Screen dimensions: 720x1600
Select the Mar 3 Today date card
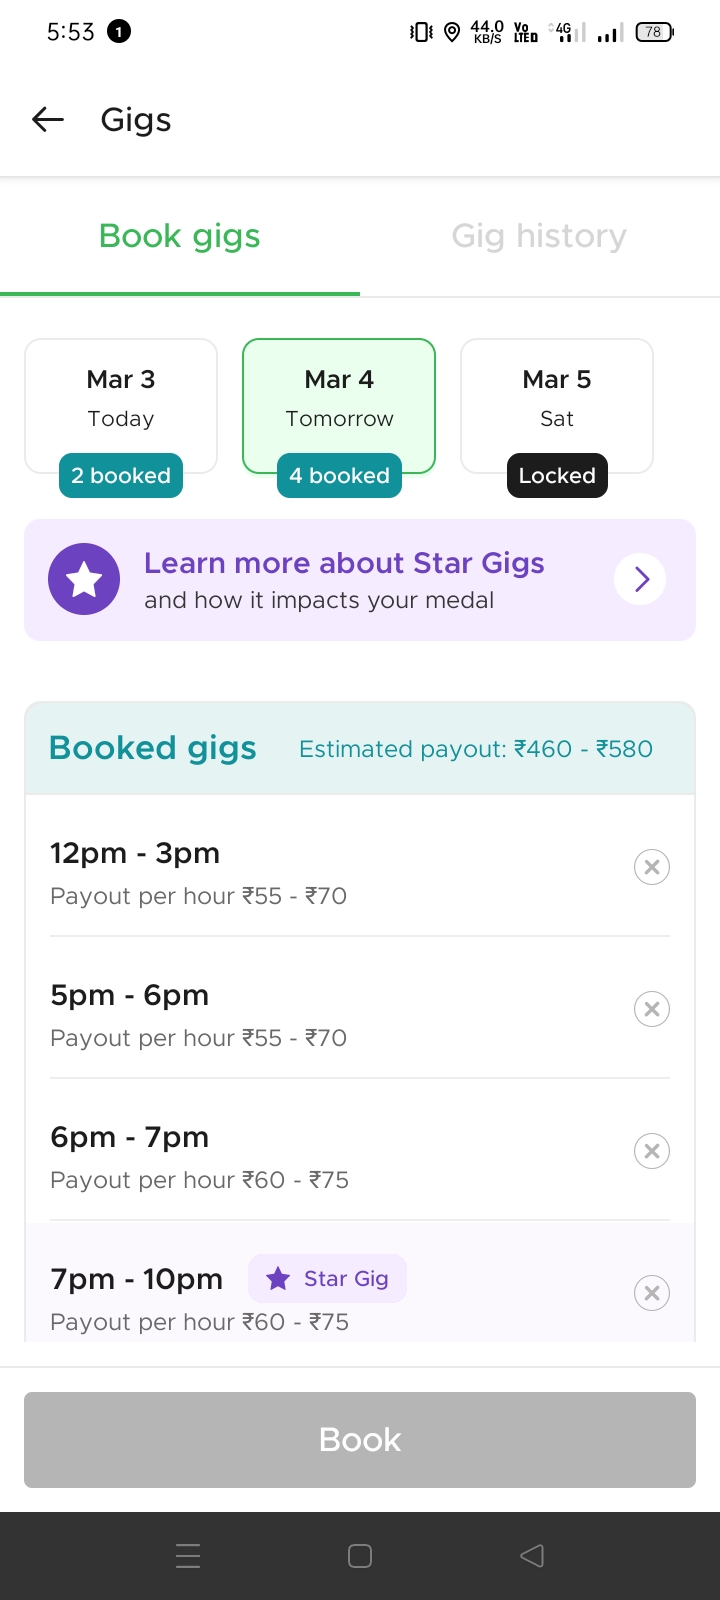coord(121,398)
